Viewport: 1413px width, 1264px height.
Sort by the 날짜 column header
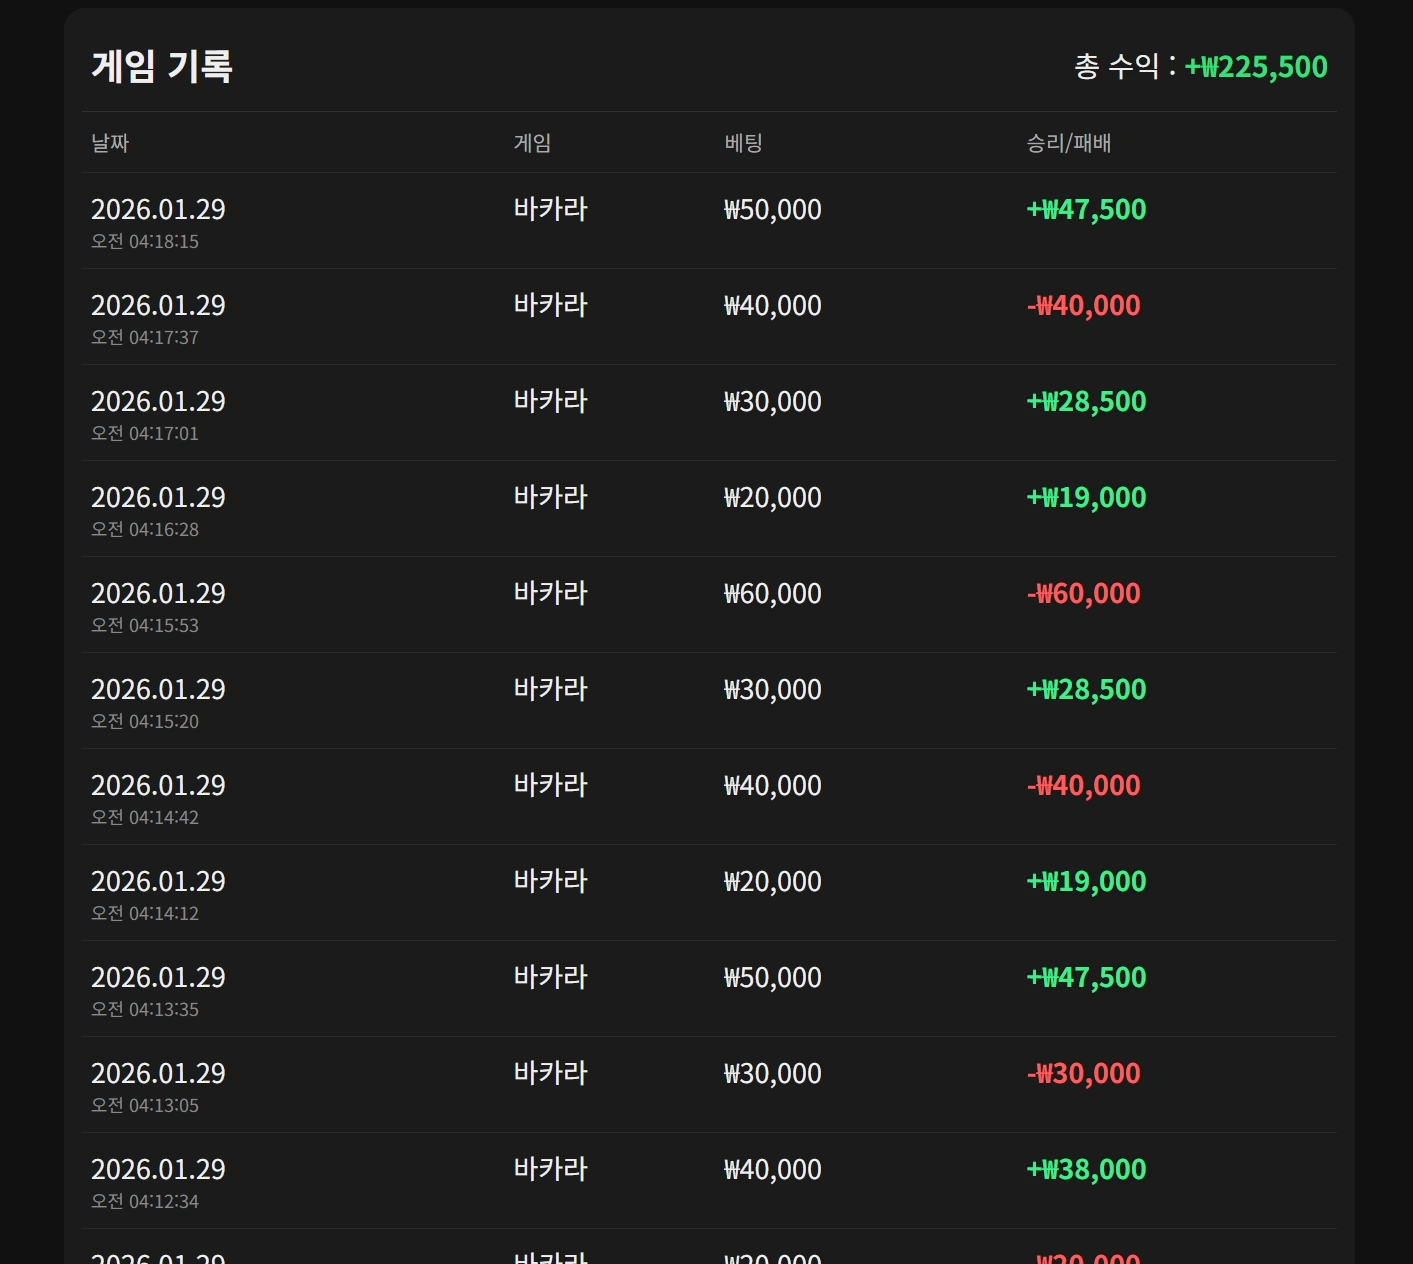pyautogui.click(x=110, y=143)
